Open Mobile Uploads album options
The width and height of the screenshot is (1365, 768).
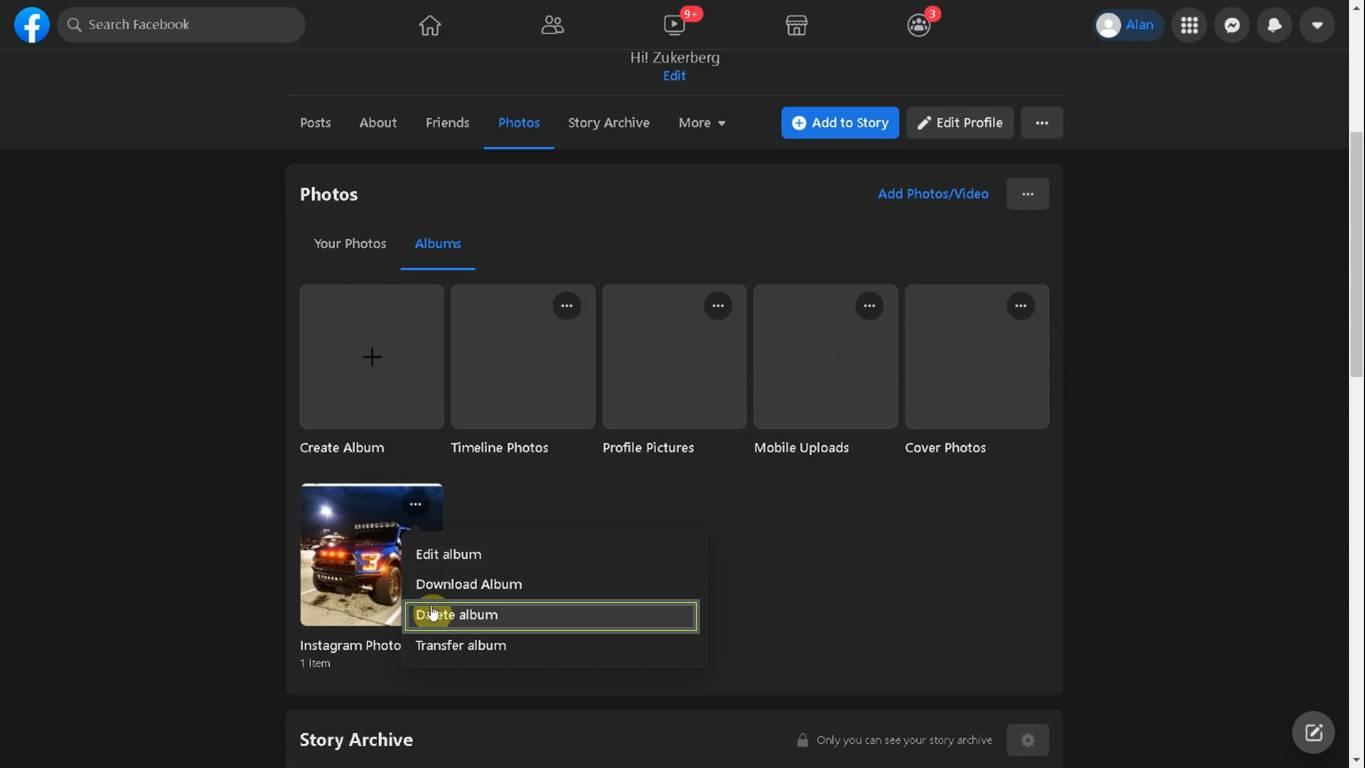pyautogui.click(x=869, y=306)
